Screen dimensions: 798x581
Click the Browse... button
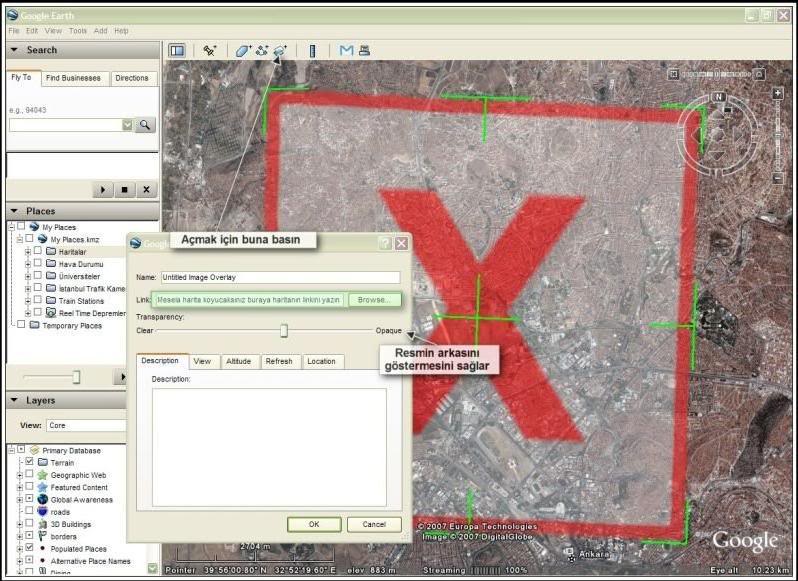click(375, 299)
